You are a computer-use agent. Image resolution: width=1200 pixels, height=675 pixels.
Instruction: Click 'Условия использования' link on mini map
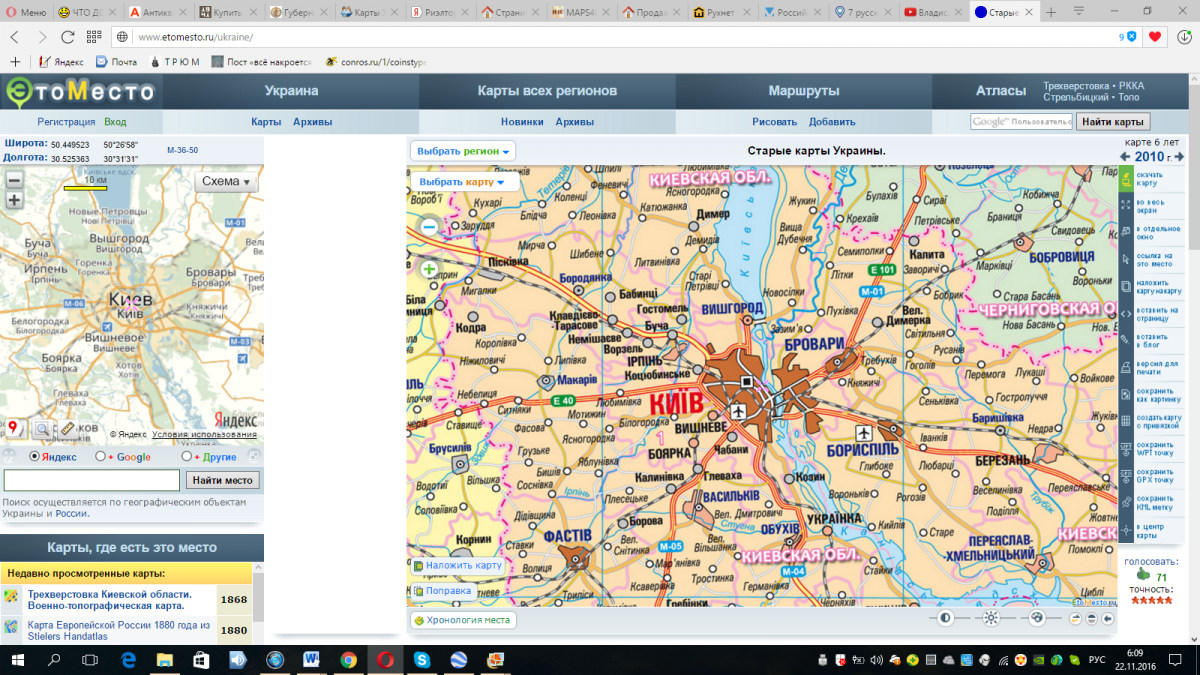(203, 435)
